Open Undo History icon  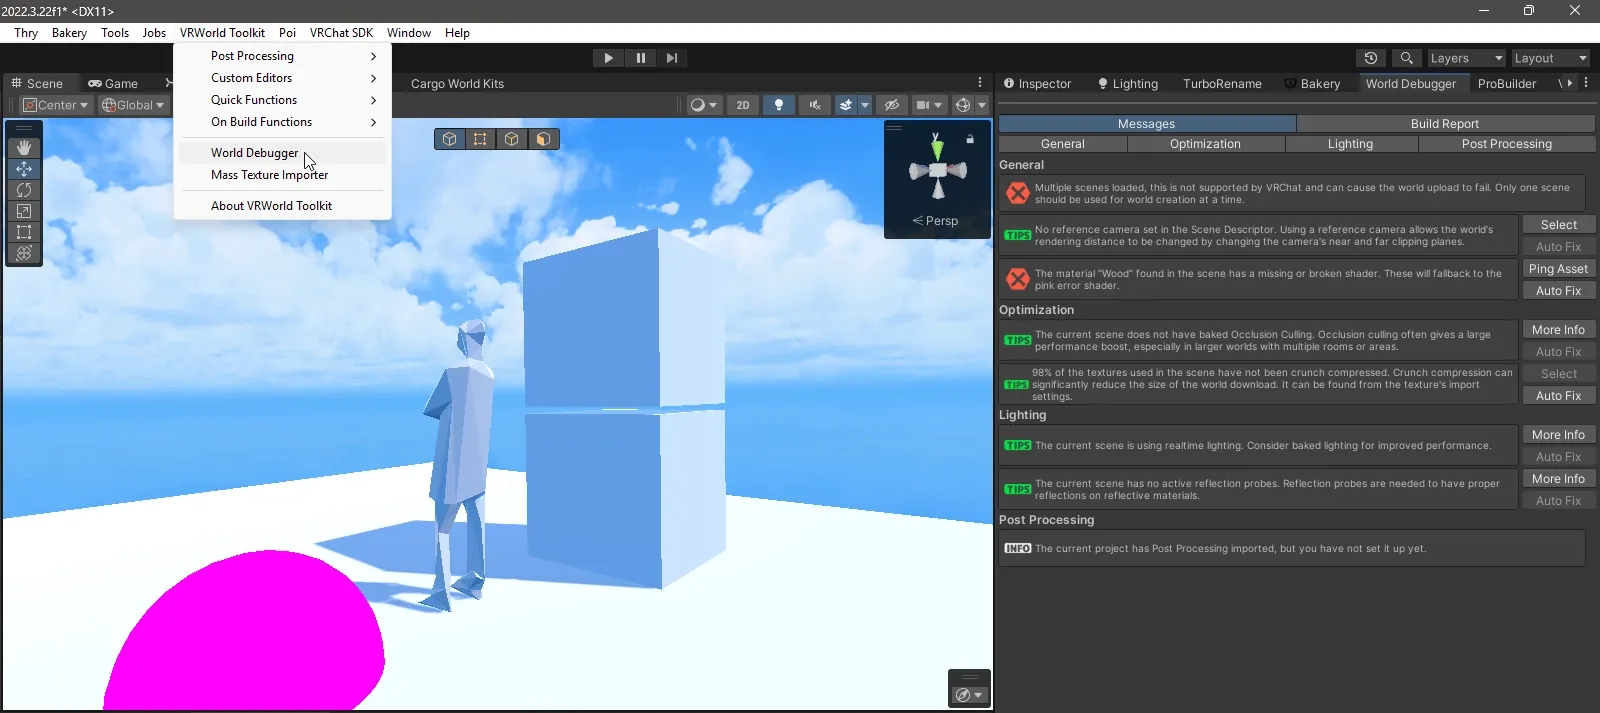[x=1371, y=58]
